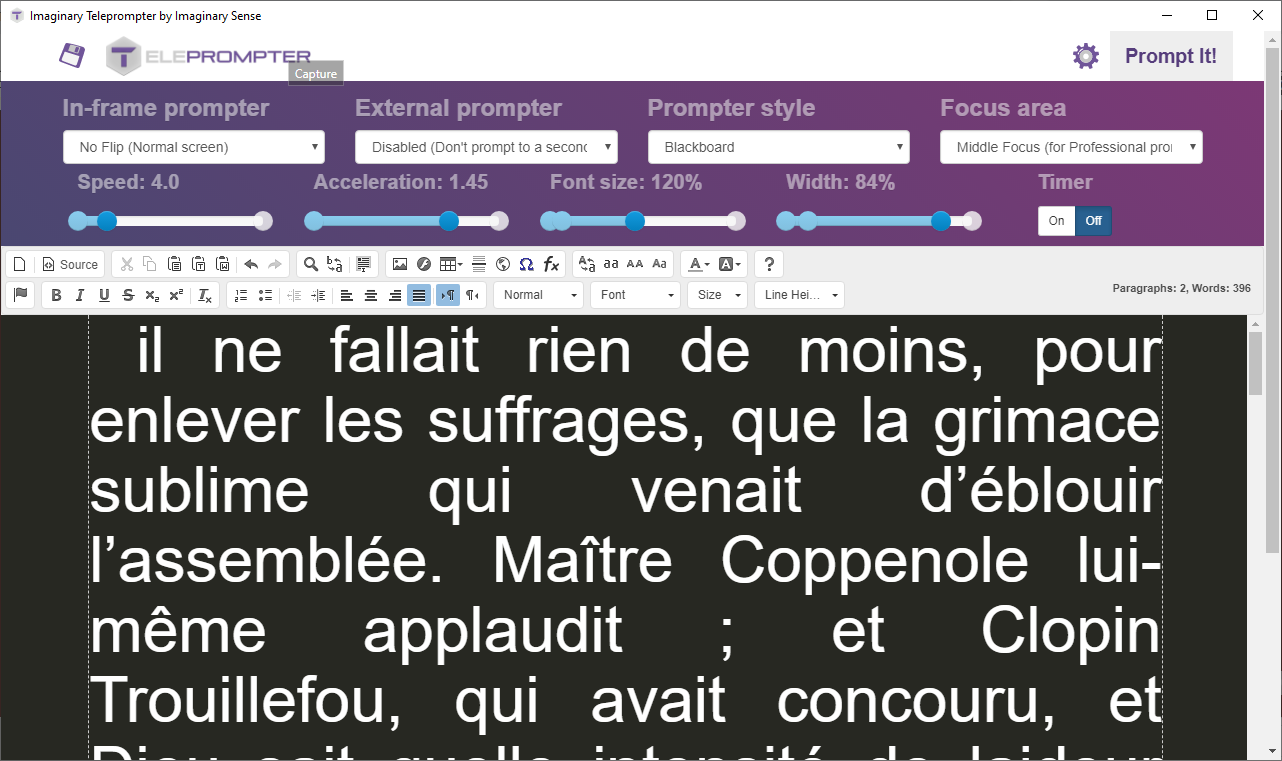Click the Speed slider handle

coord(107,221)
